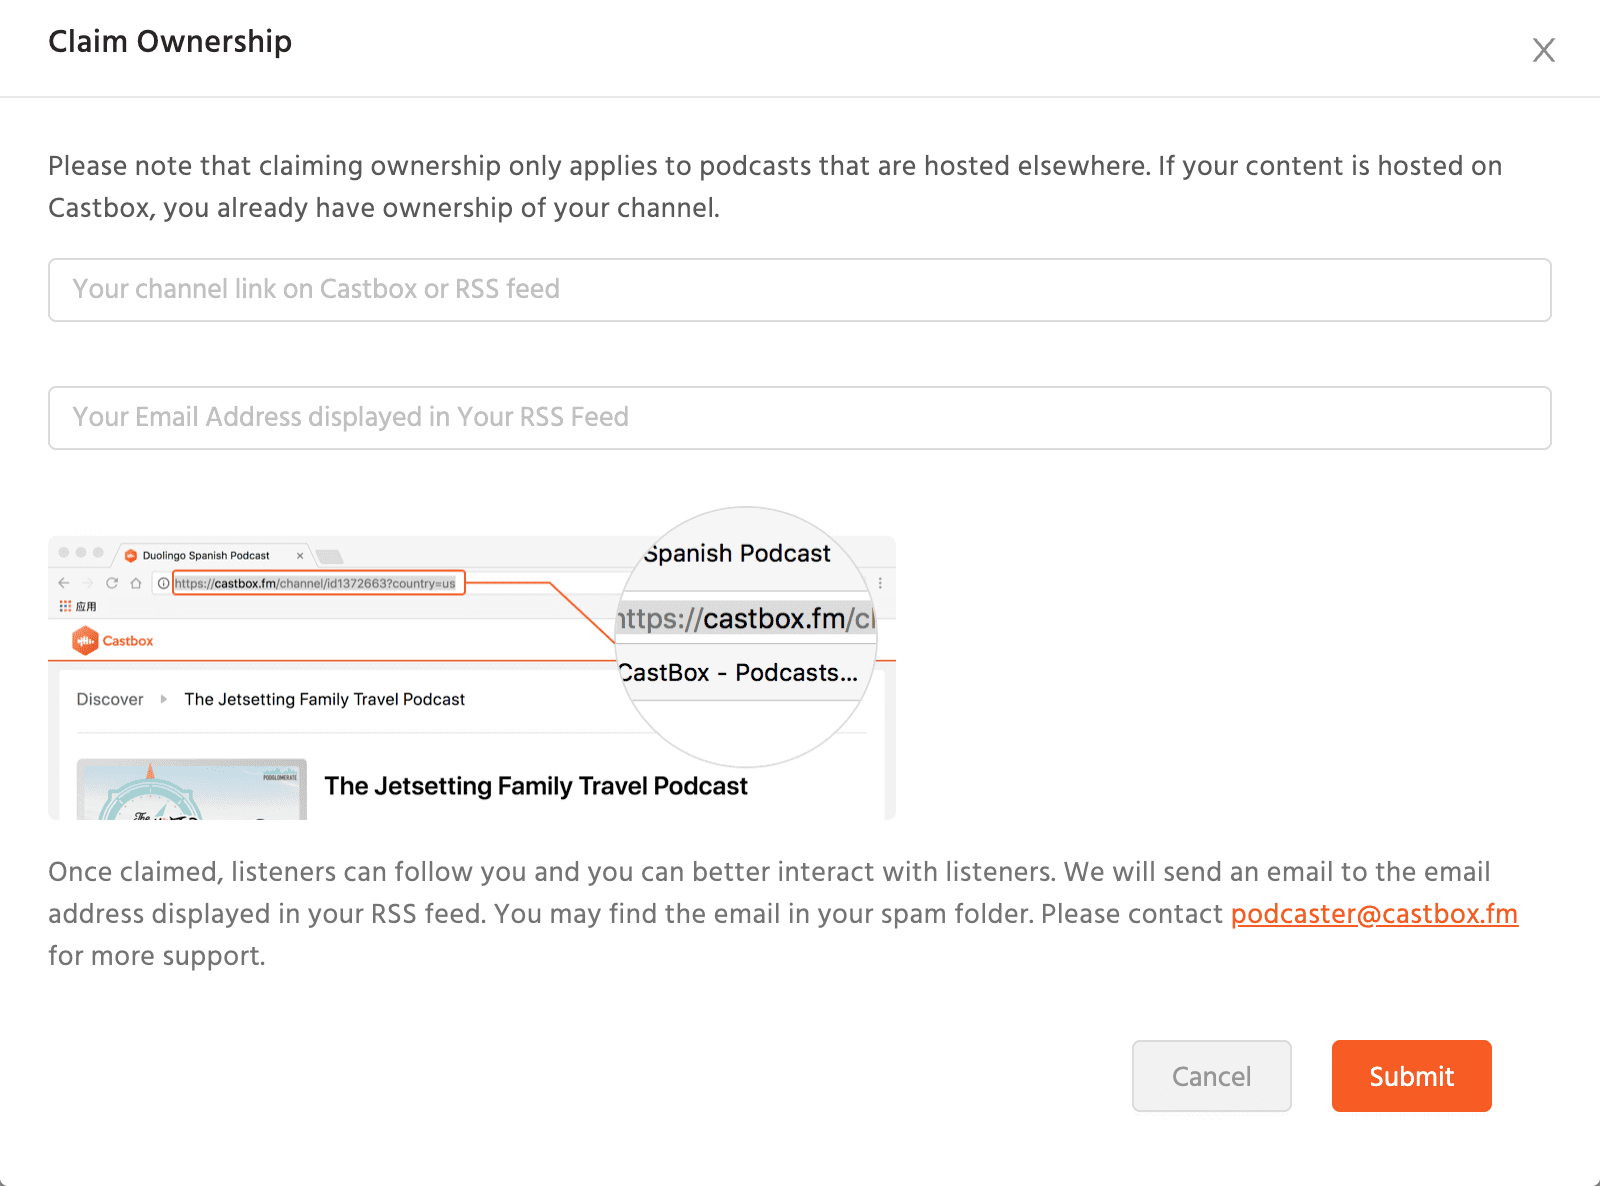
Task: Open the podcaster@castbox.fm support link
Action: [x=1374, y=914]
